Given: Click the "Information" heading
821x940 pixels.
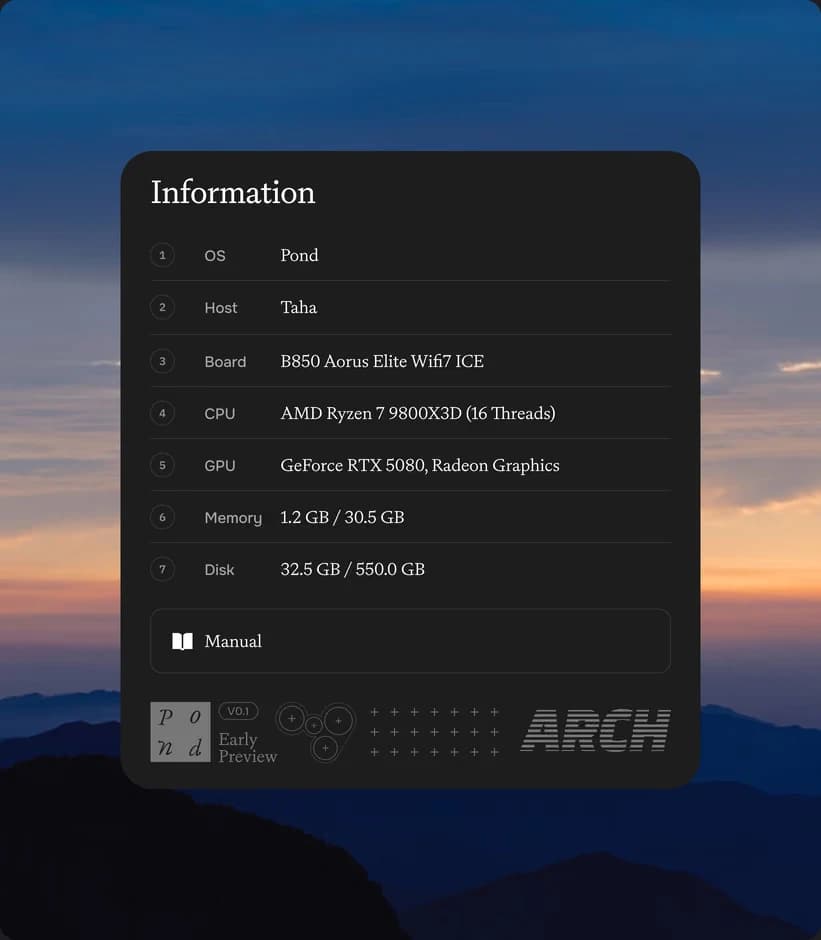Looking at the screenshot, I should [233, 192].
